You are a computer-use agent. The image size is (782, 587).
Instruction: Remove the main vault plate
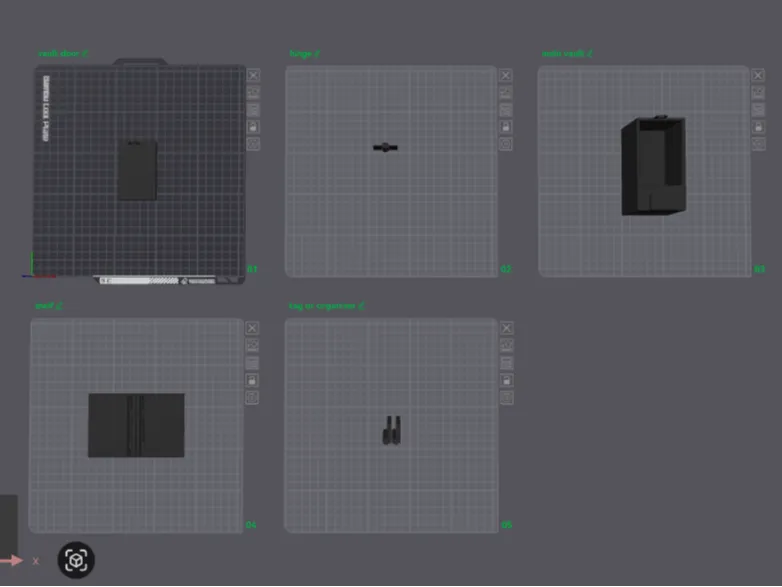(758, 75)
